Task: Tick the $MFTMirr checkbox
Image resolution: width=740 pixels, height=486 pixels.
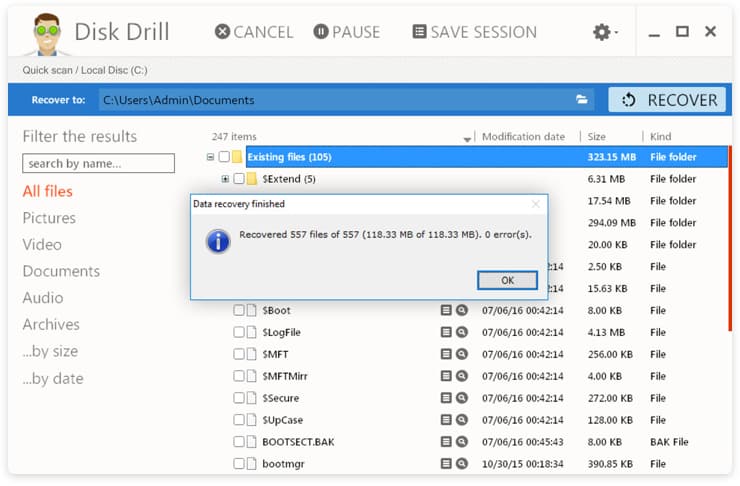Action: point(239,376)
